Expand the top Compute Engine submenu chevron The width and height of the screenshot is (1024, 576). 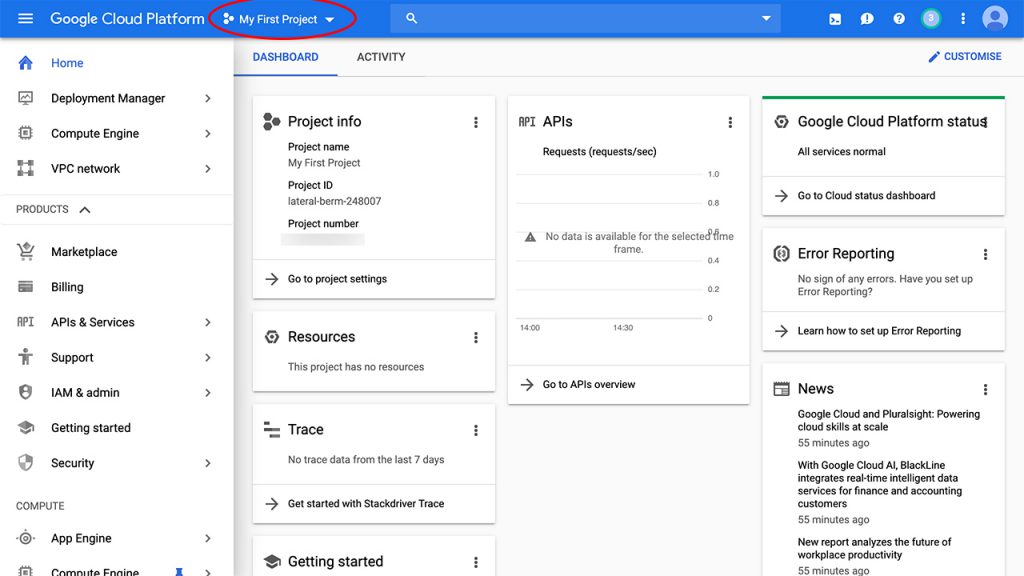click(x=208, y=133)
